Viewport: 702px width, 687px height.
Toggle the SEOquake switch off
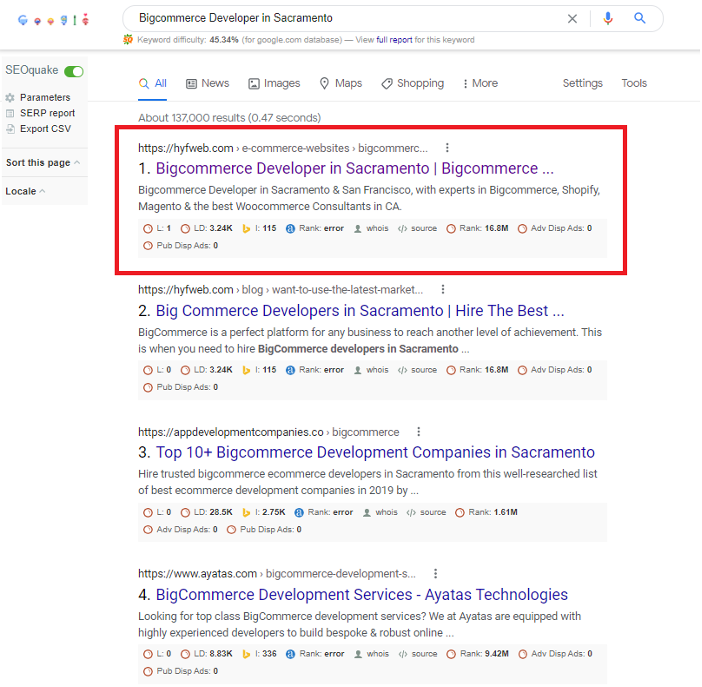point(74,72)
